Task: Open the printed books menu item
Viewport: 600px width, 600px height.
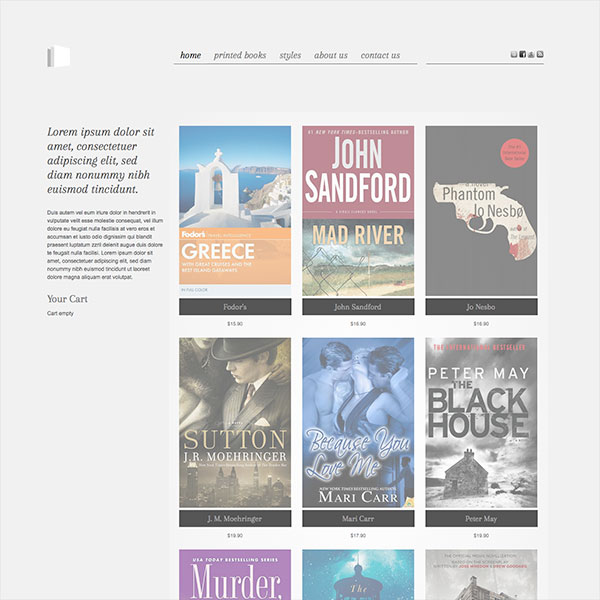Action: [x=240, y=55]
